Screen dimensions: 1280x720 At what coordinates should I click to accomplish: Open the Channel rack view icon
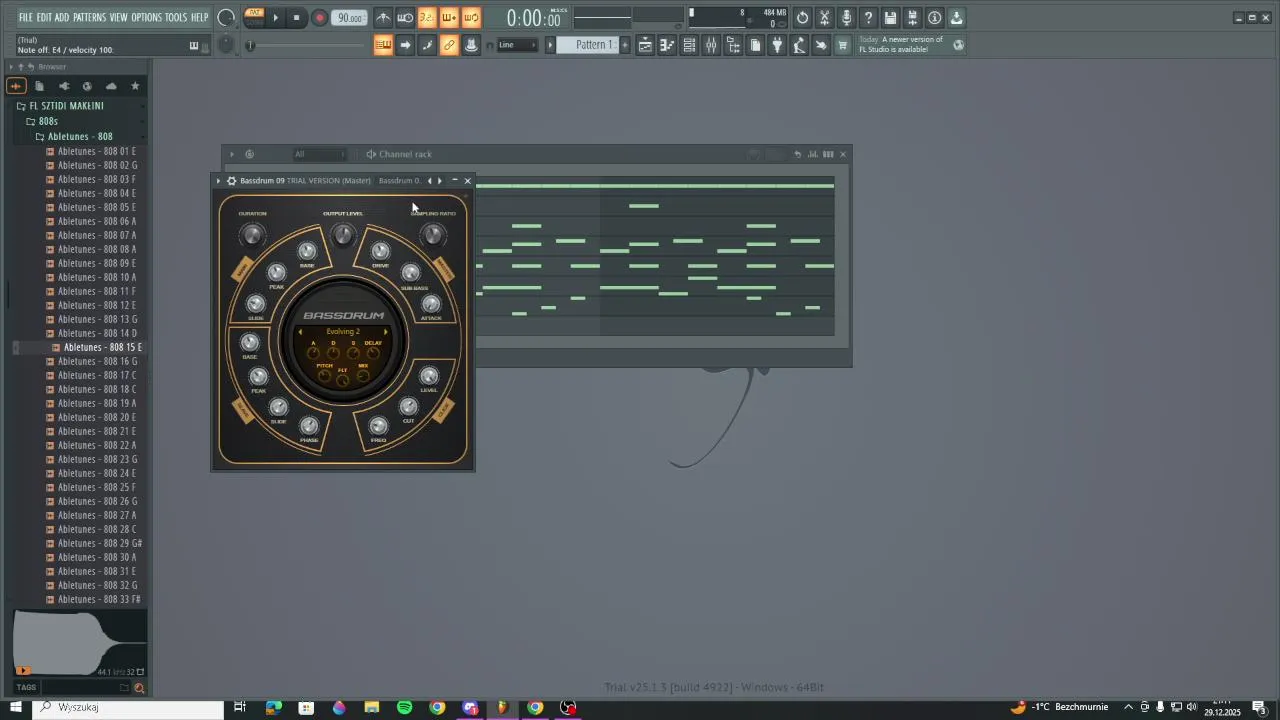pyautogui.click(x=689, y=45)
